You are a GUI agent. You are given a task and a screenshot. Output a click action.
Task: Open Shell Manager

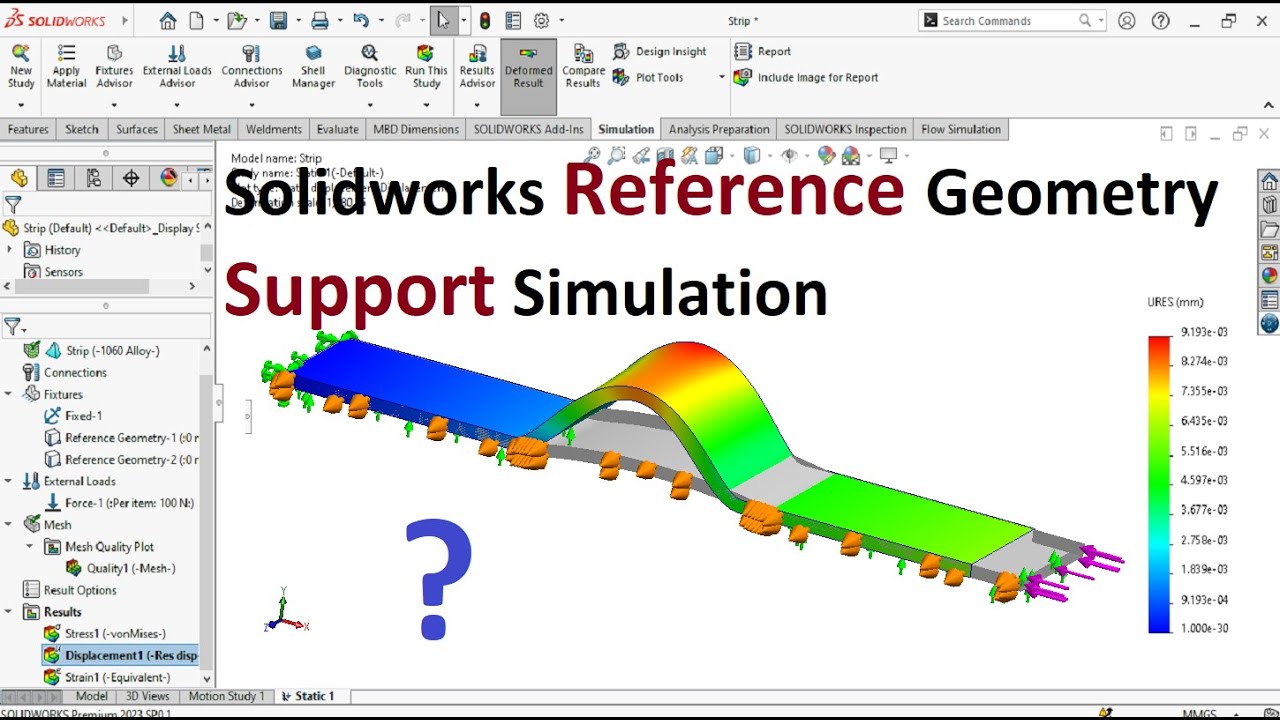(x=313, y=66)
